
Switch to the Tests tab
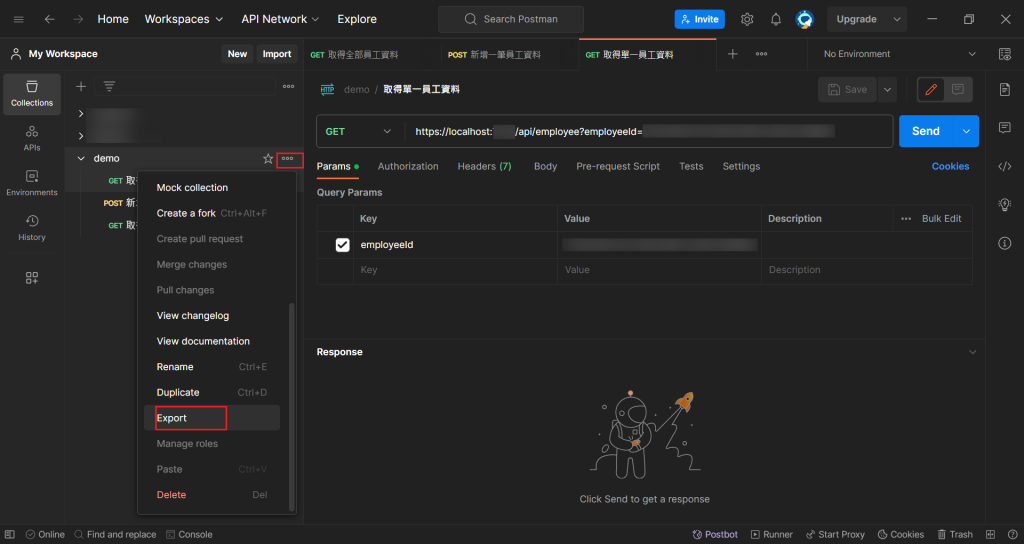pyautogui.click(x=691, y=167)
